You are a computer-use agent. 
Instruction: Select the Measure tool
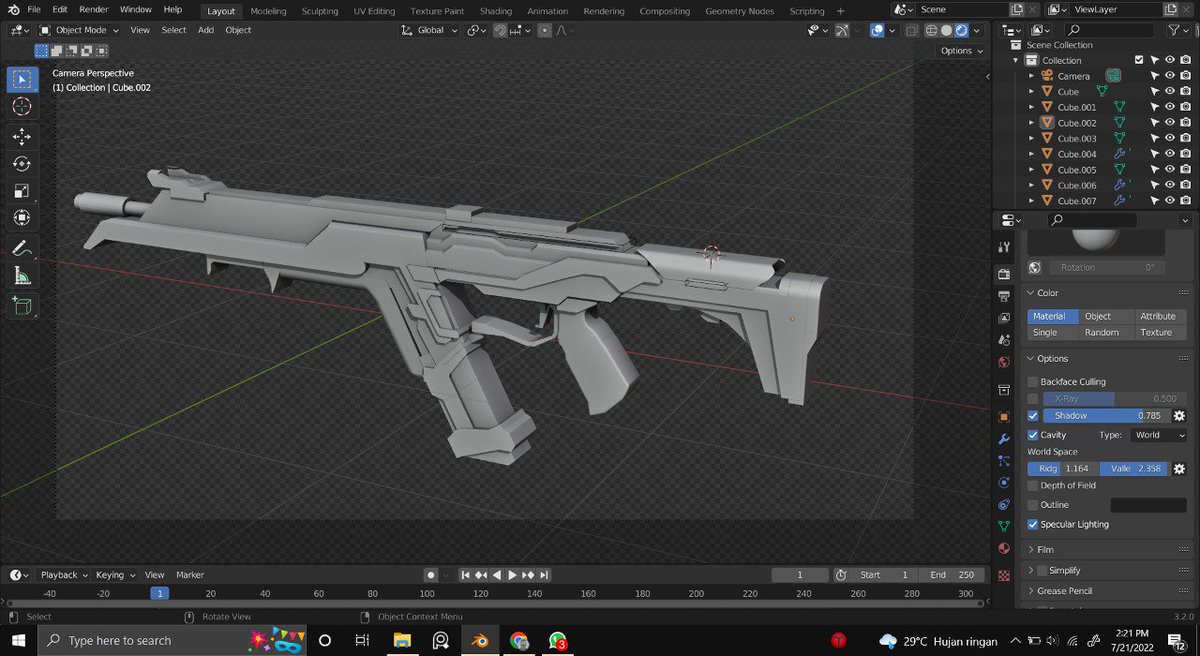click(x=22, y=275)
